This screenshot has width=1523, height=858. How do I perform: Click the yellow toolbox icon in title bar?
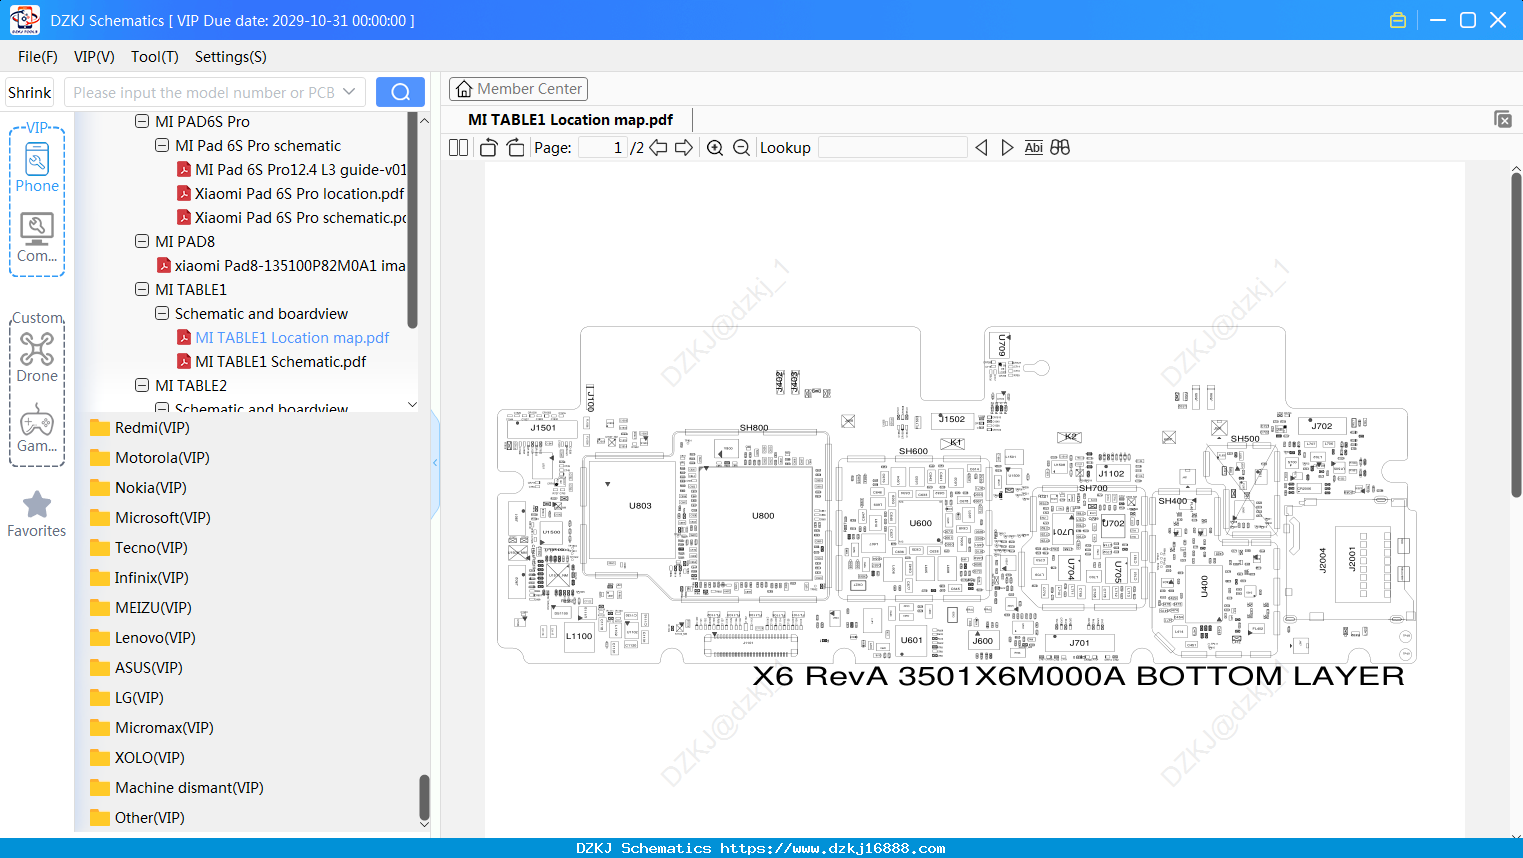pyautogui.click(x=1398, y=20)
